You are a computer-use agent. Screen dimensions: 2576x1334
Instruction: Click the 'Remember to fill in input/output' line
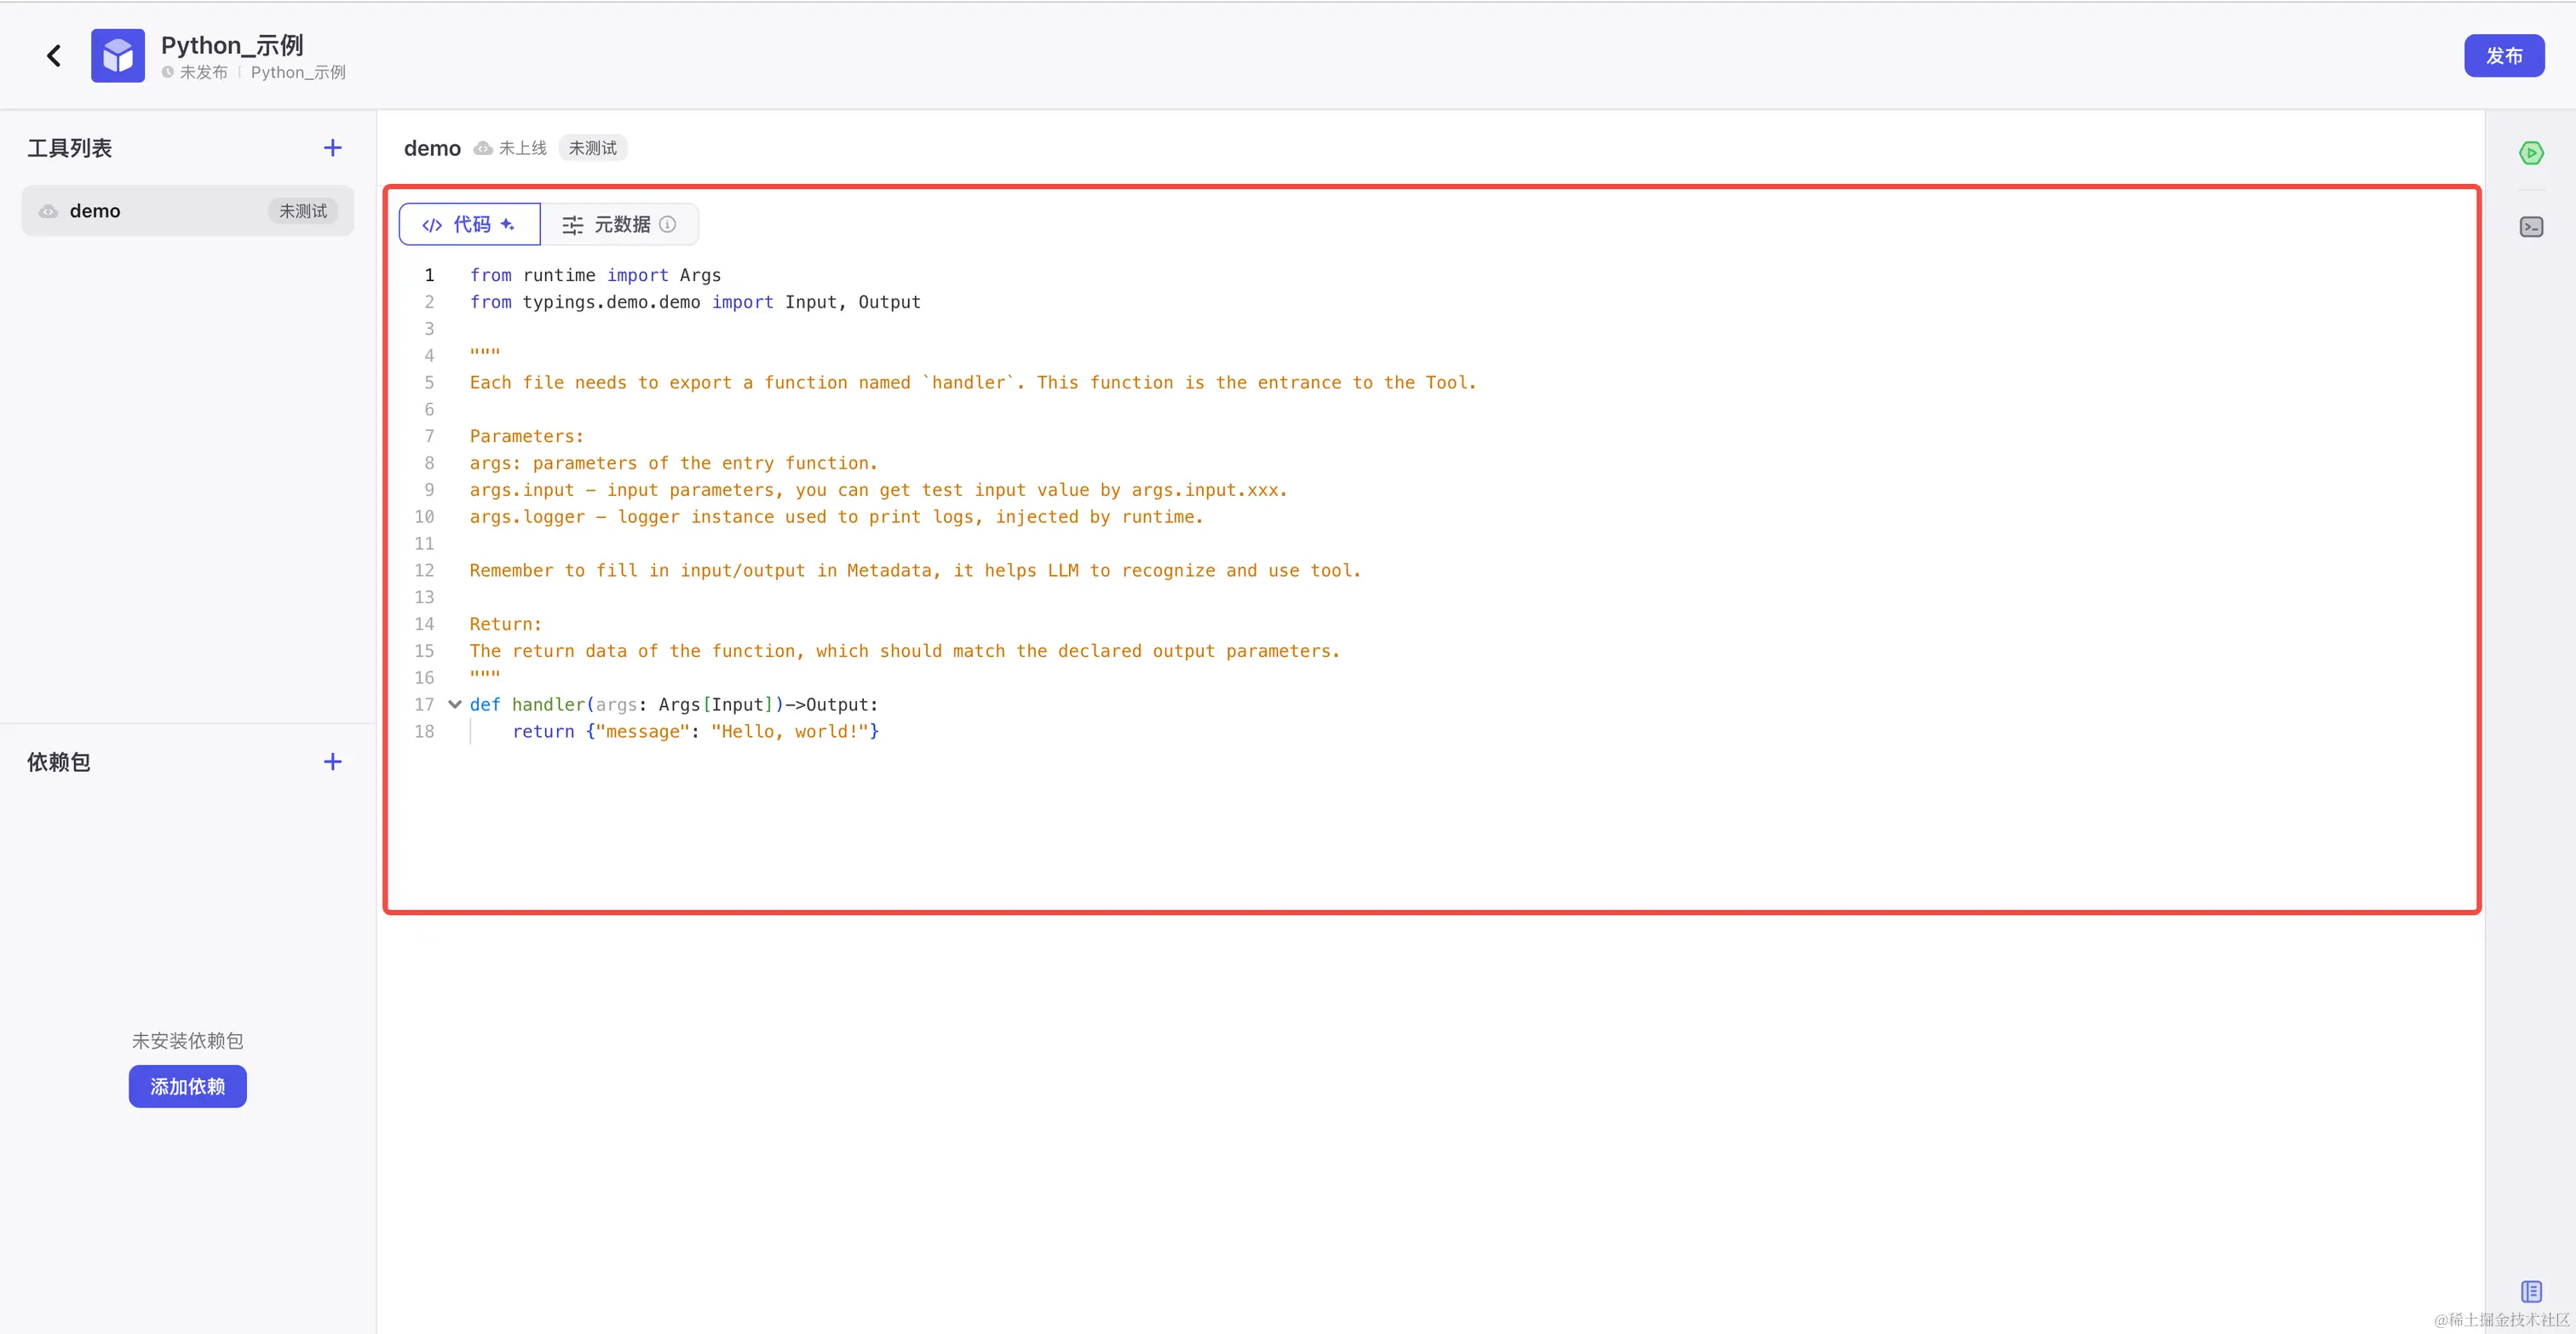[x=915, y=570]
